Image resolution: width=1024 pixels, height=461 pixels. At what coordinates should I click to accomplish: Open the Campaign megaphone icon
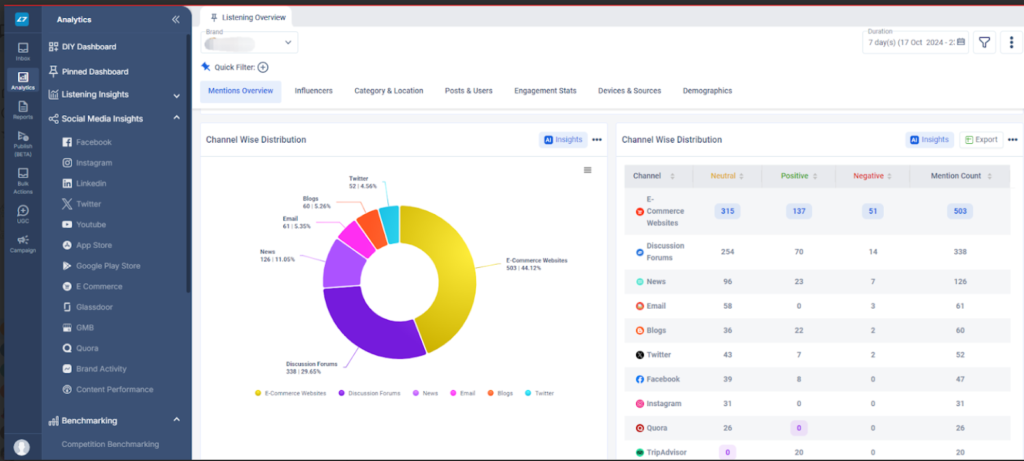click(x=23, y=244)
